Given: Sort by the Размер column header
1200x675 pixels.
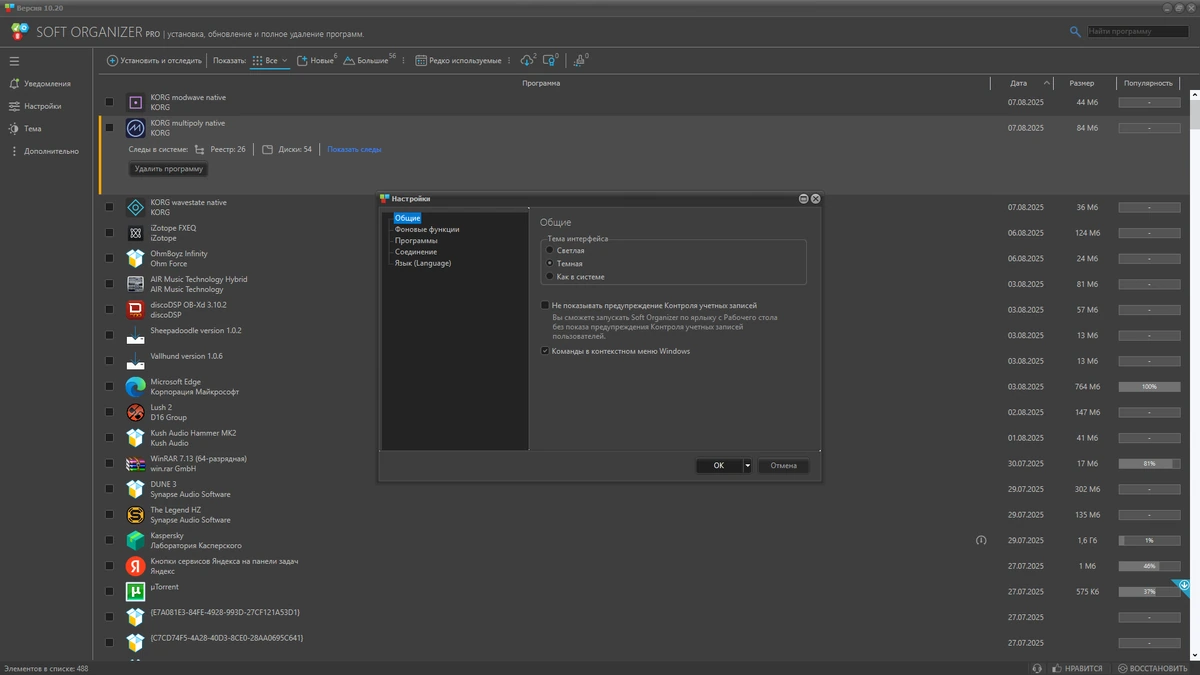Looking at the screenshot, I should pos(1081,83).
